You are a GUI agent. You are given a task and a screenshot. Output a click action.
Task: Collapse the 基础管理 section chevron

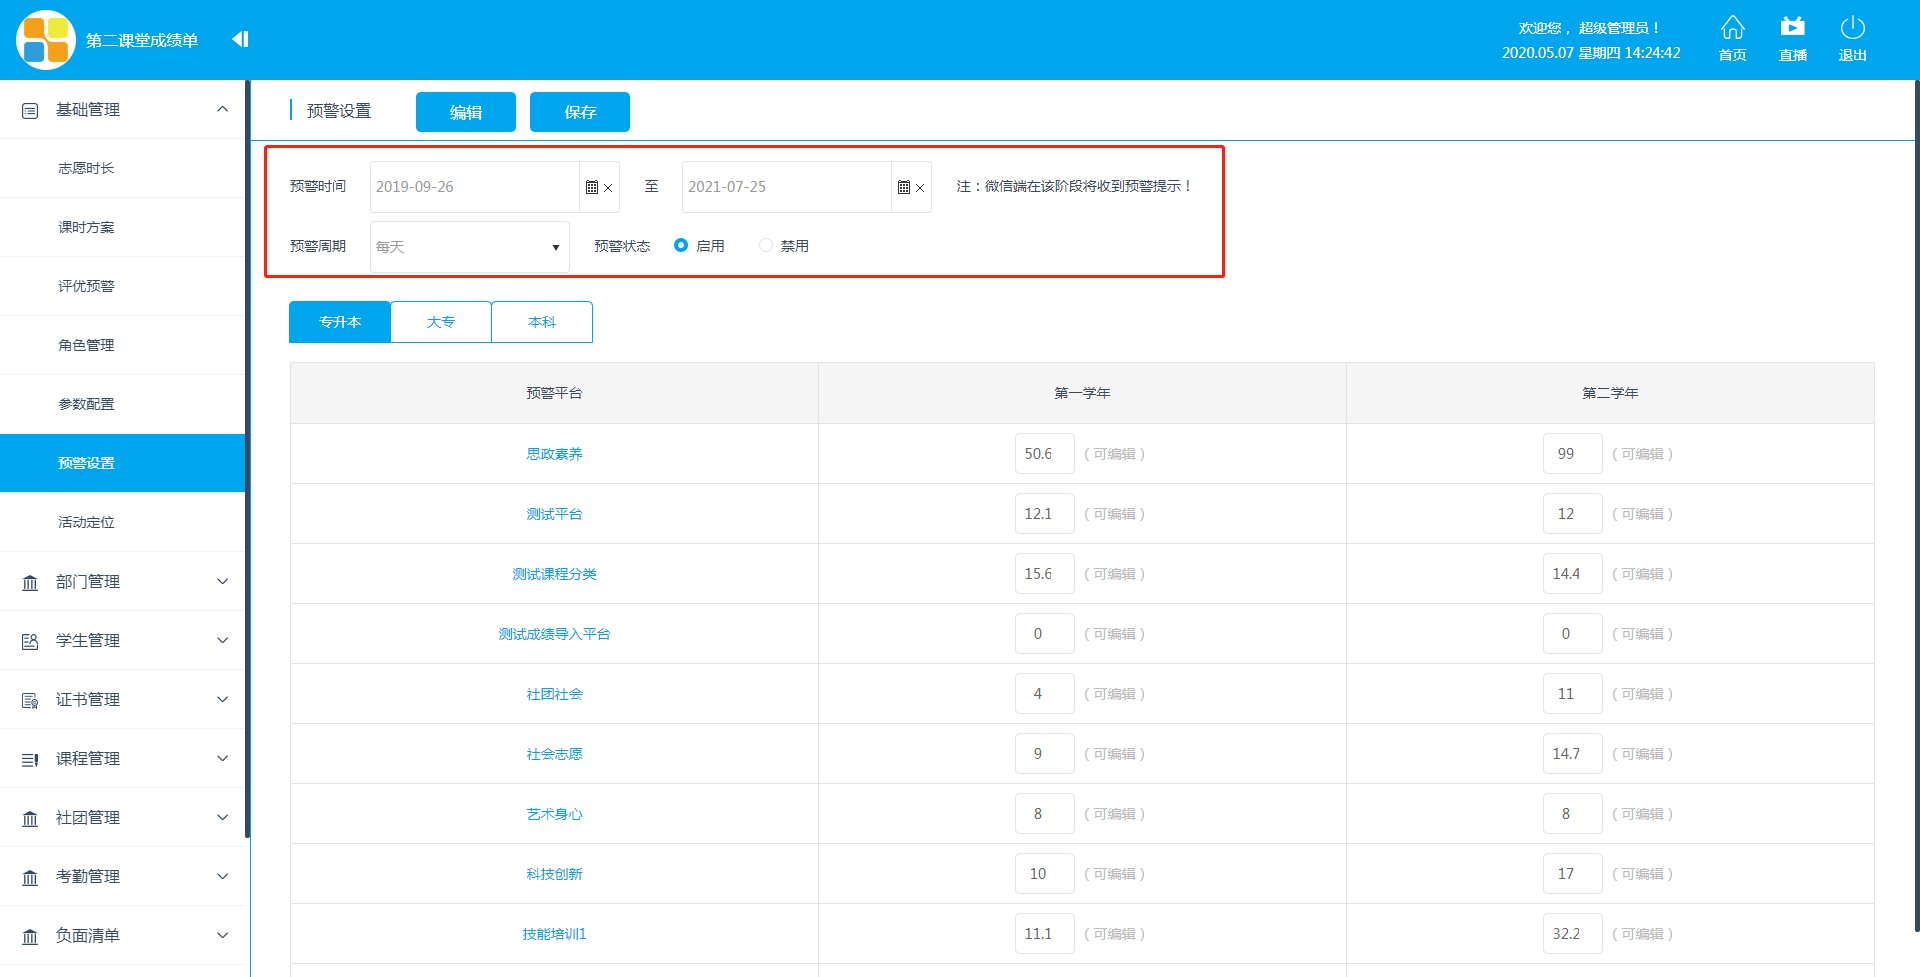pos(222,109)
